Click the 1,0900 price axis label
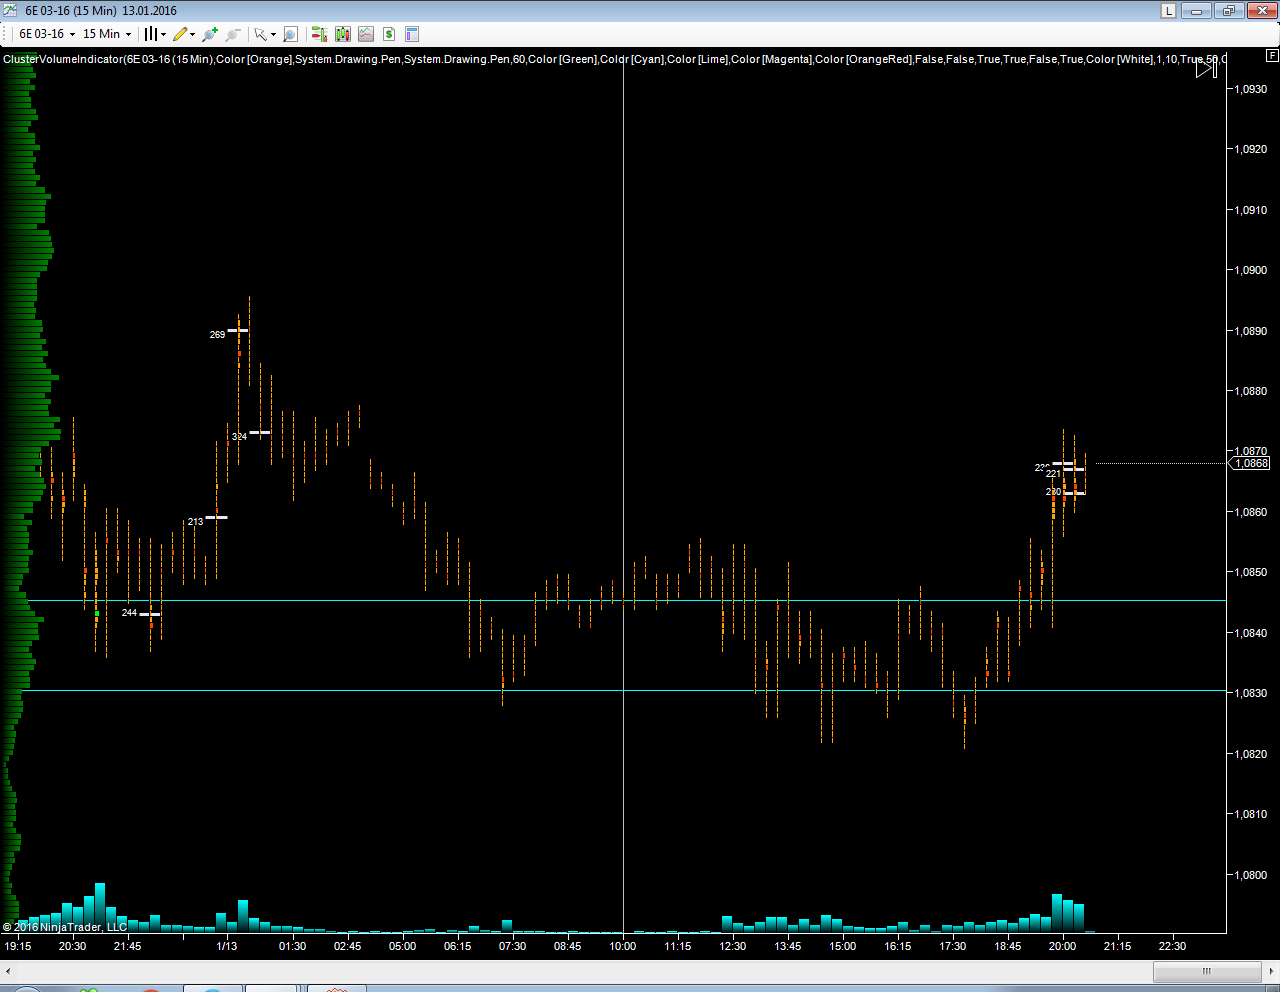Screen dimensions: 1280x992 [1251, 270]
